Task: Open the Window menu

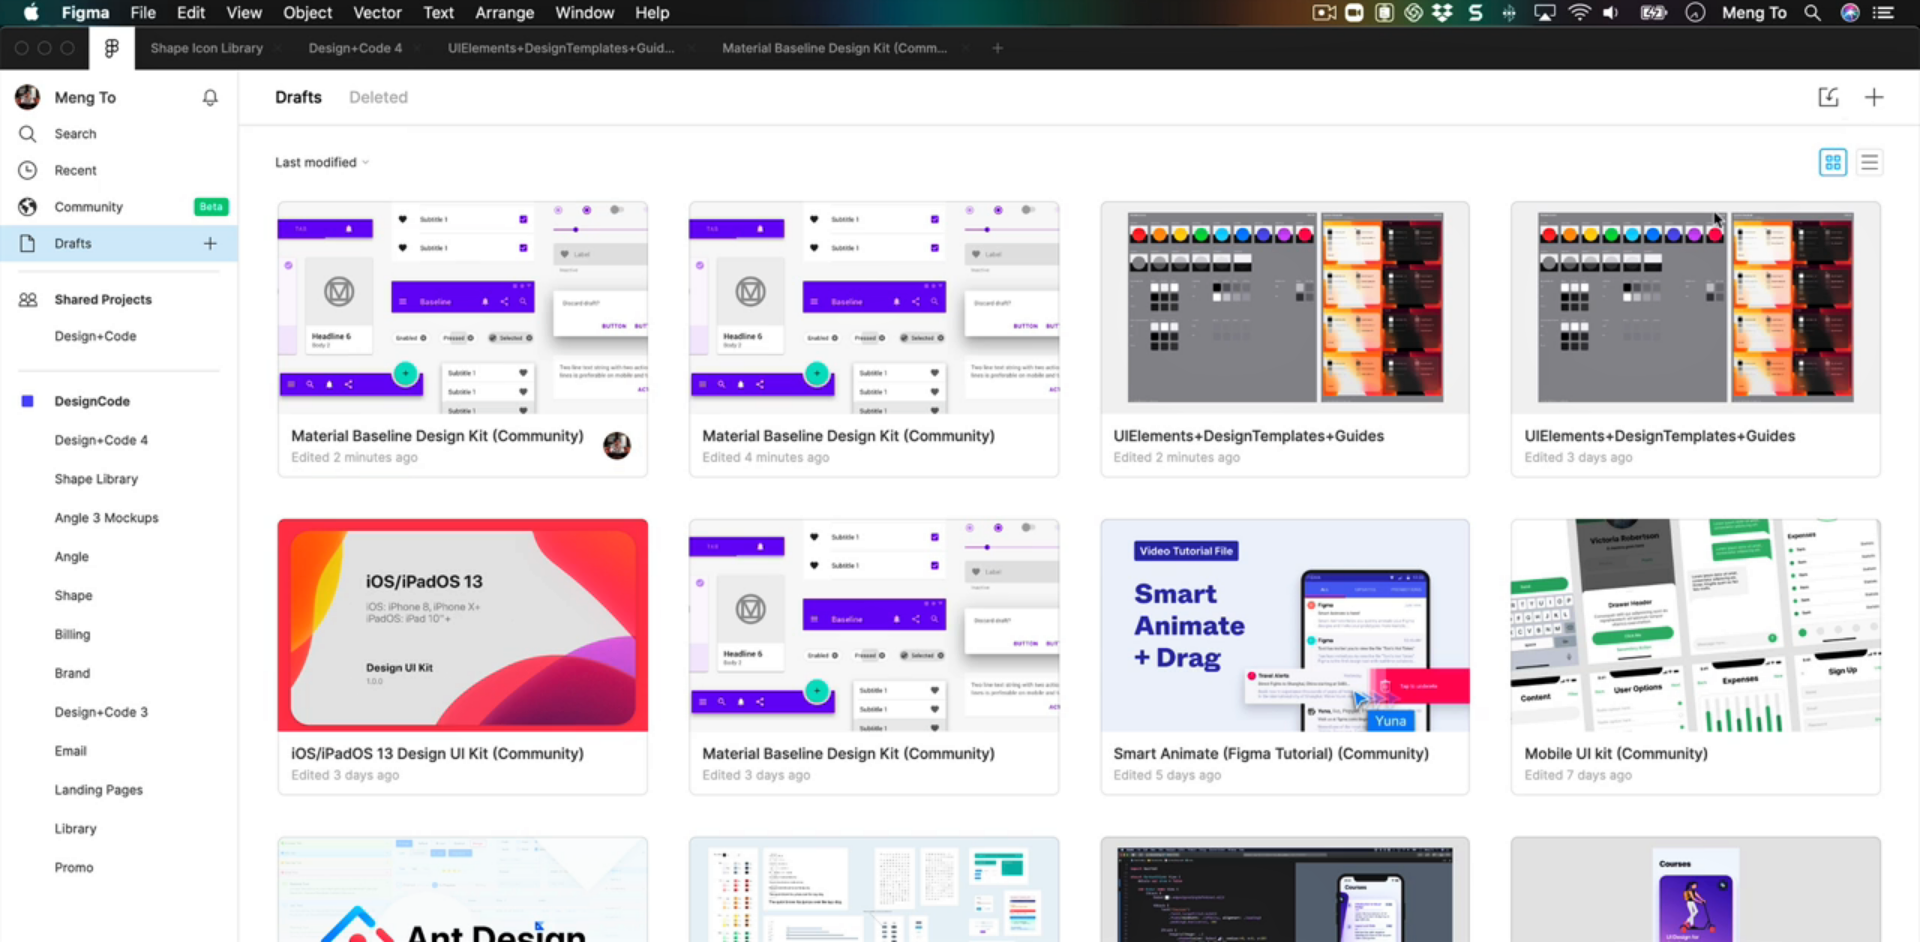Action: (584, 12)
